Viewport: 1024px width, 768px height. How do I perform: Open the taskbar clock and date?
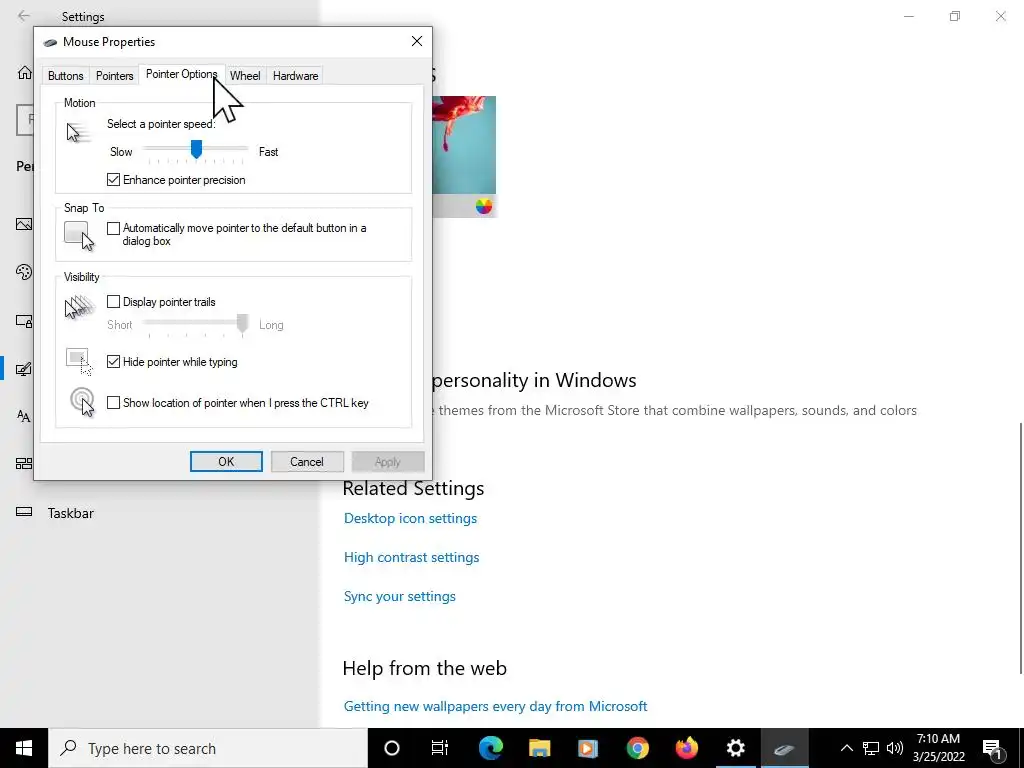point(938,748)
